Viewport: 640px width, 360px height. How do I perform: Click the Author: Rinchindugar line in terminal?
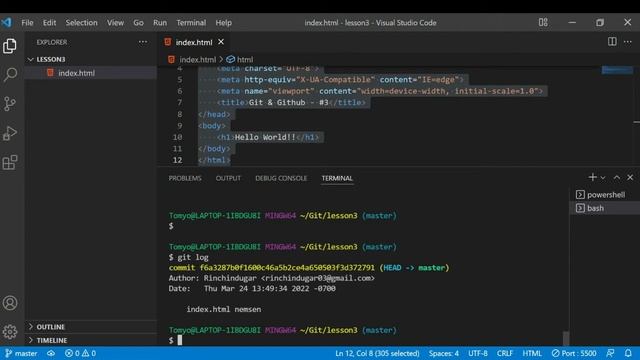271,278
